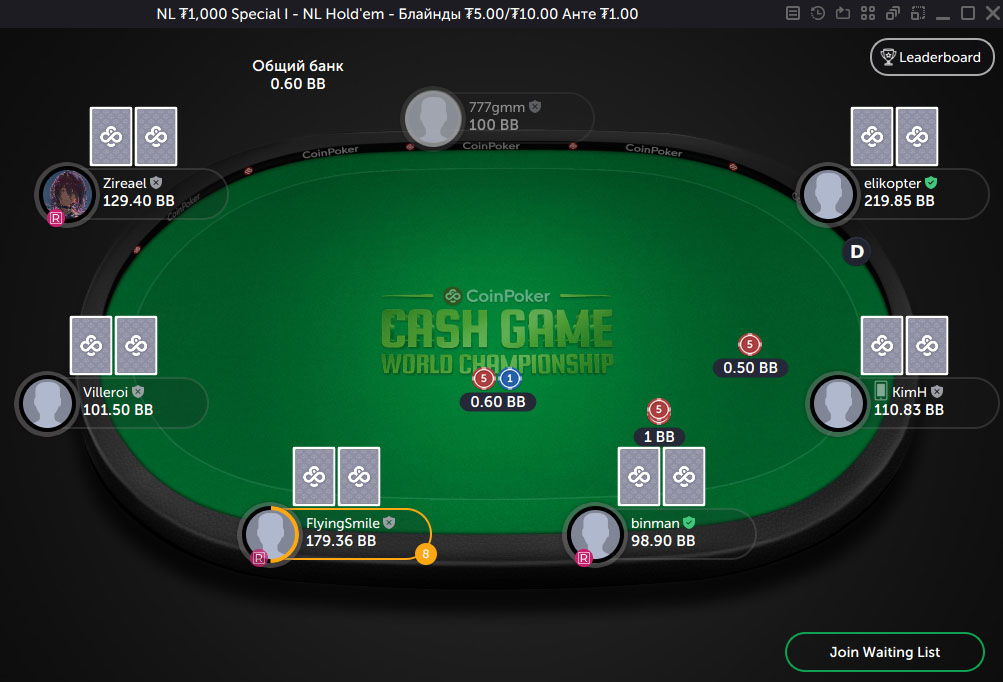Image resolution: width=1003 pixels, height=682 pixels.
Task: Cascade tables with stacked windows icon
Action: [893, 13]
